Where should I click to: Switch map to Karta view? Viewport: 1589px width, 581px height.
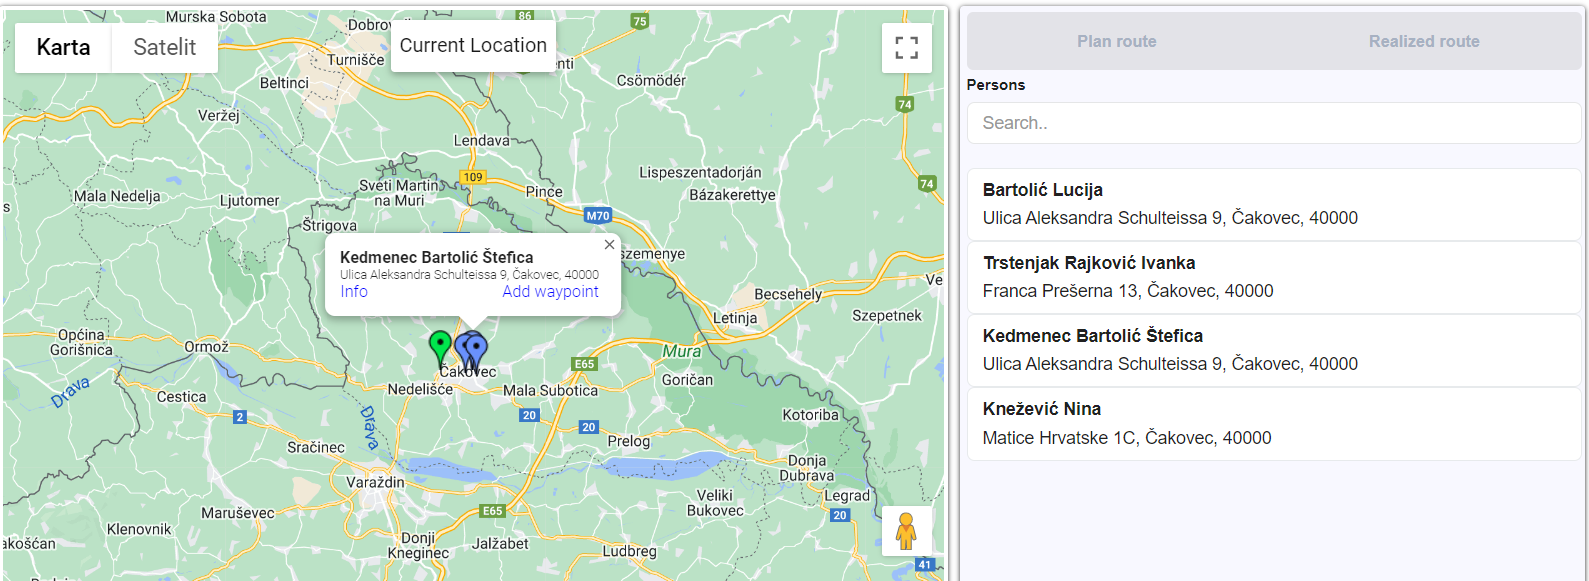coord(63,47)
